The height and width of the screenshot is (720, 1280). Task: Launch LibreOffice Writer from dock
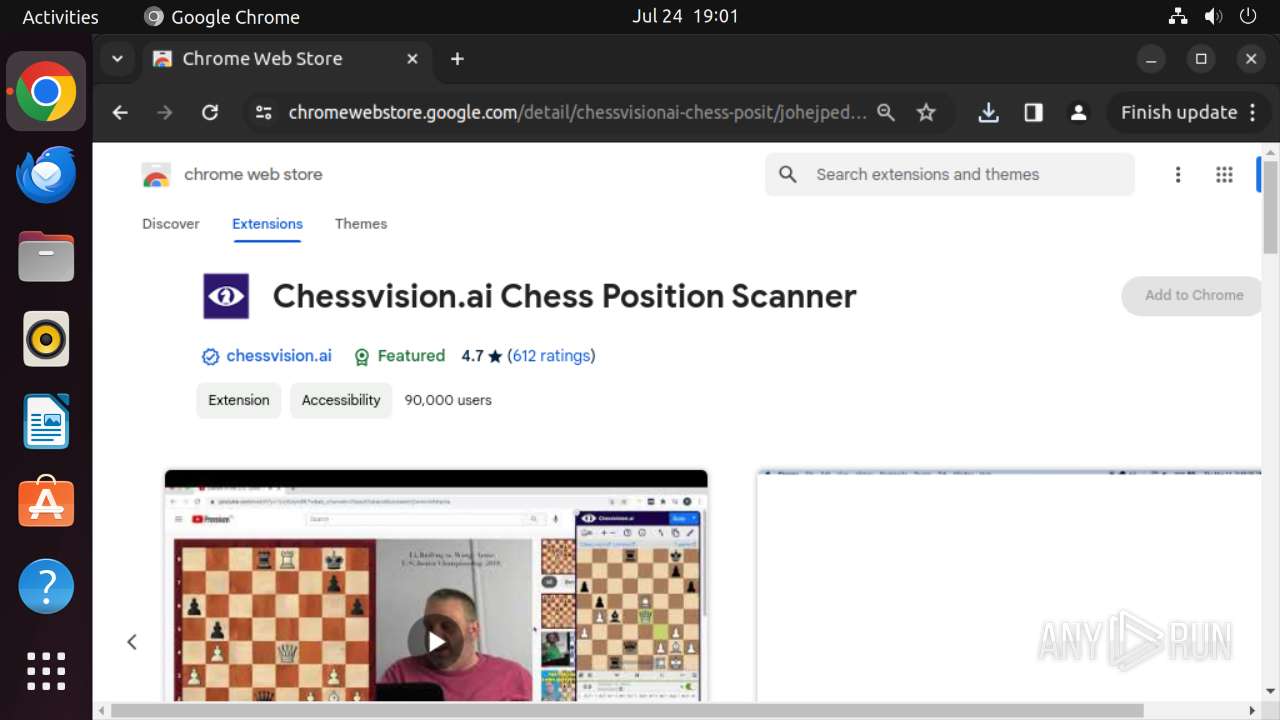[x=46, y=421]
